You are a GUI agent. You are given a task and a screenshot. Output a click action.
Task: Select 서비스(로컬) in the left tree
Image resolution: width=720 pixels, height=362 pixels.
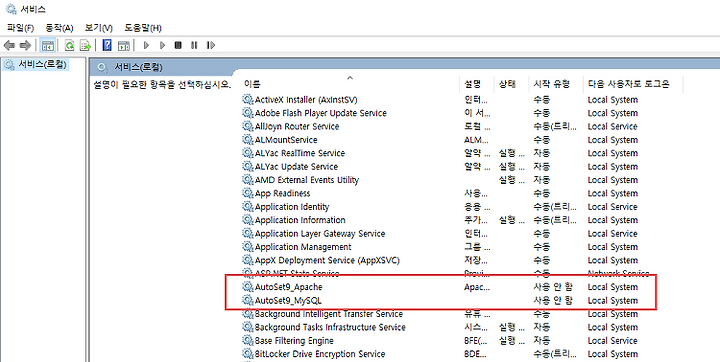point(42,65)
